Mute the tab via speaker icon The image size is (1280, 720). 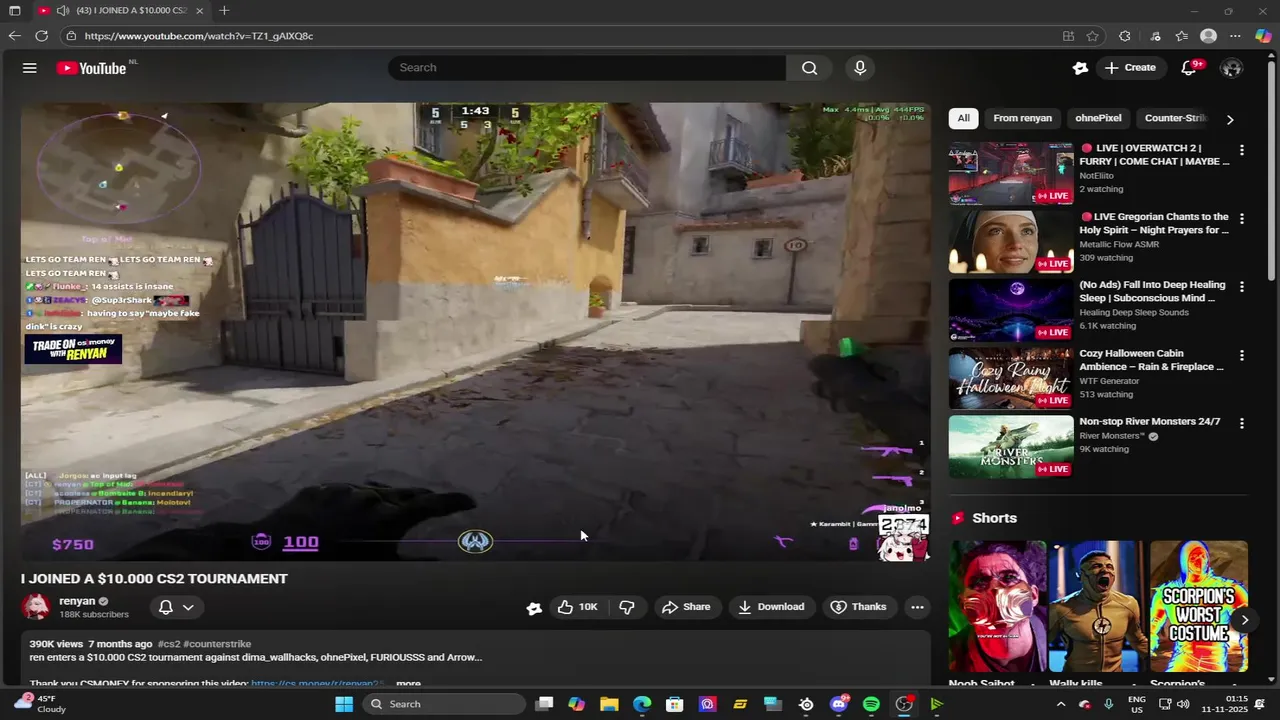63,10
